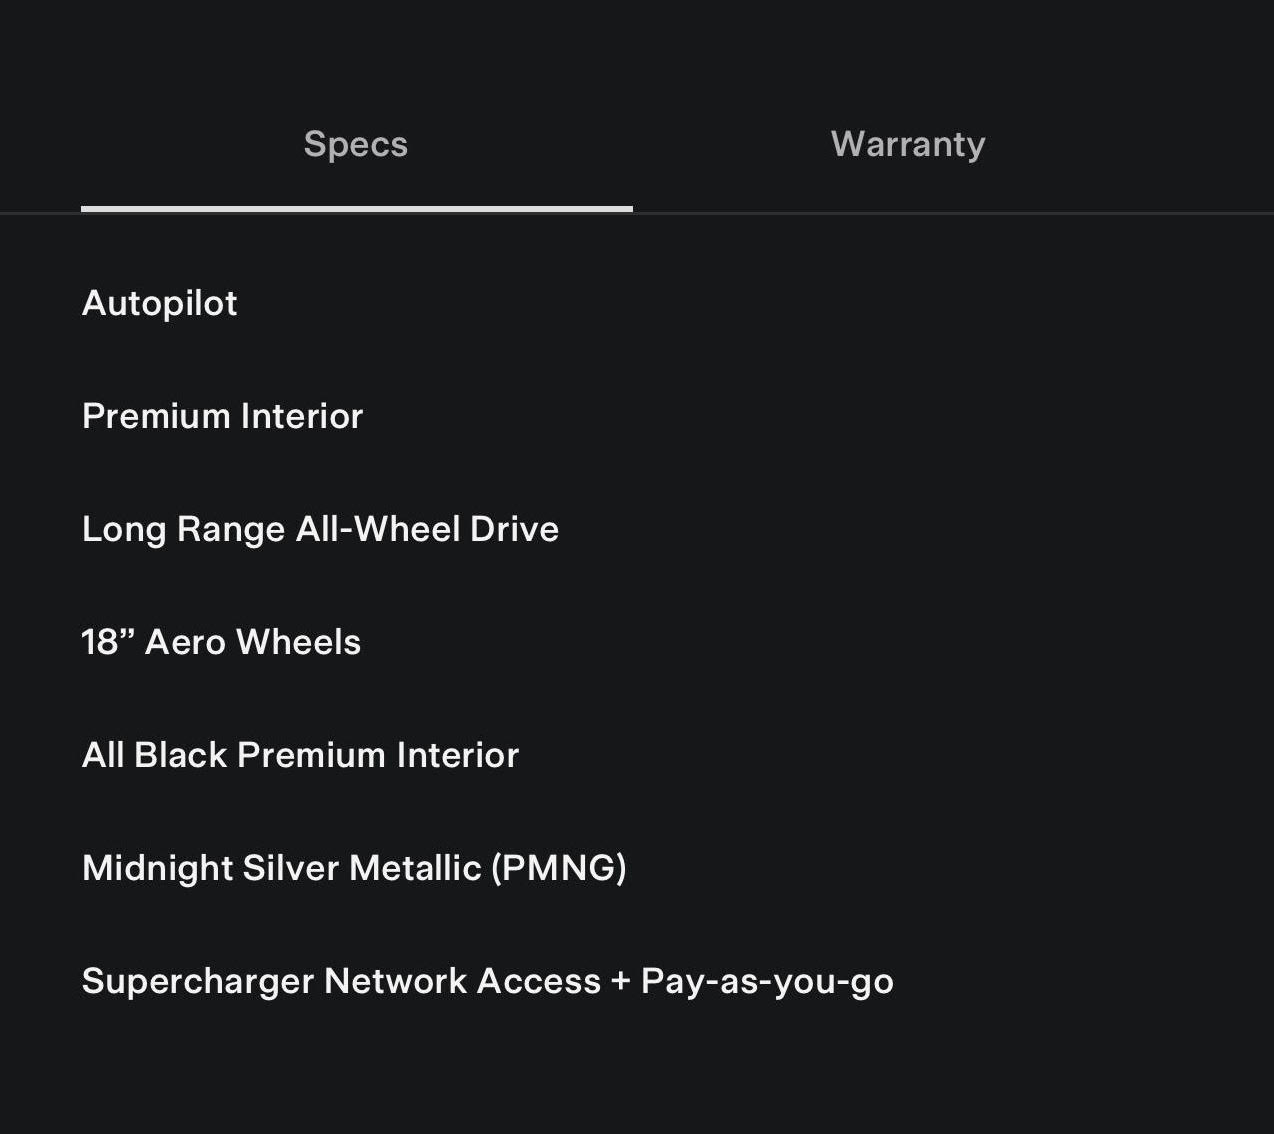Click the Pay-as-you-go text

pos(767,982)
